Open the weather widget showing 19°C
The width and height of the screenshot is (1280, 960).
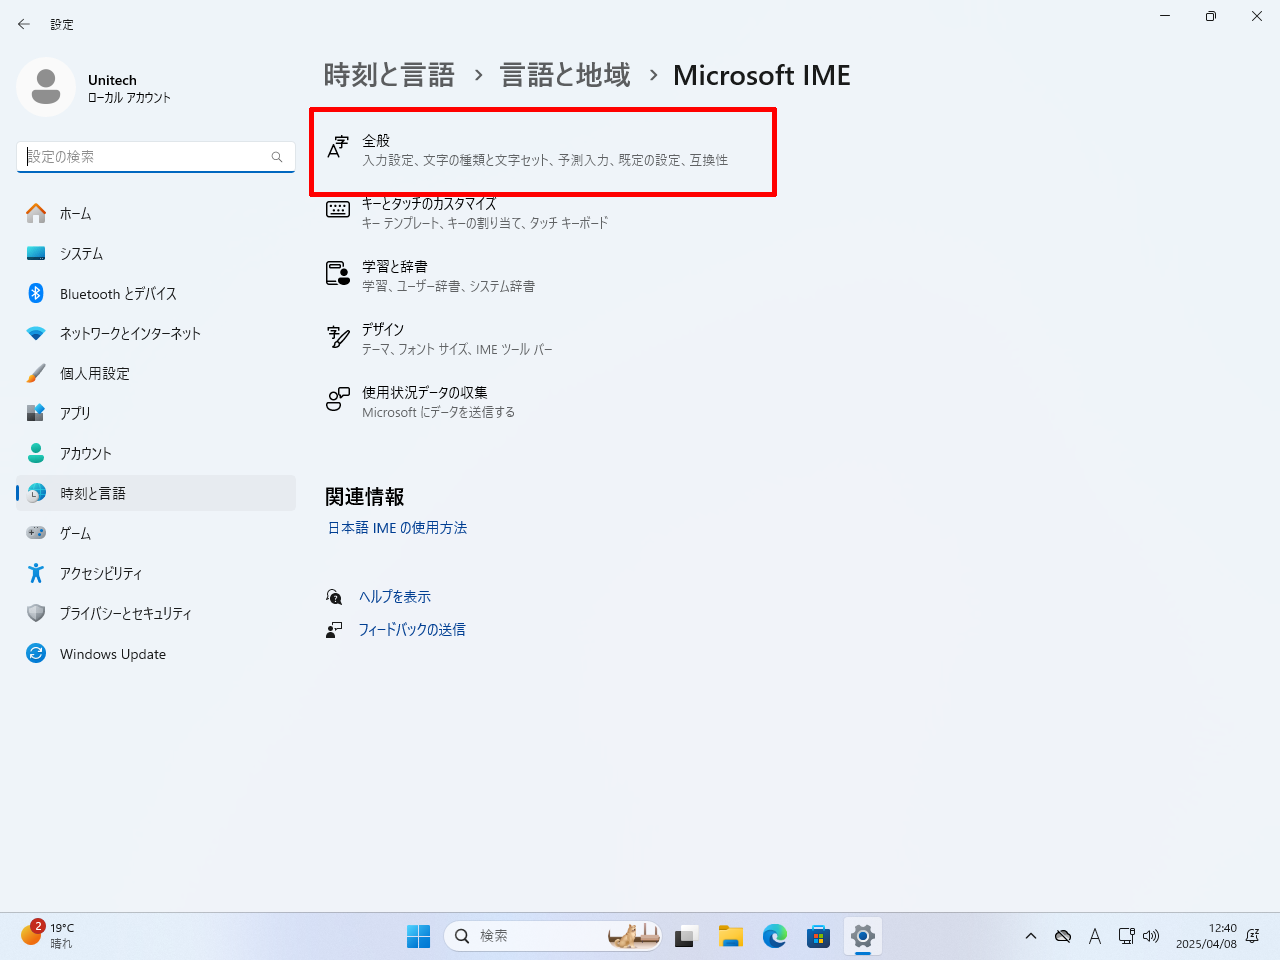click(x=48, y=935)
